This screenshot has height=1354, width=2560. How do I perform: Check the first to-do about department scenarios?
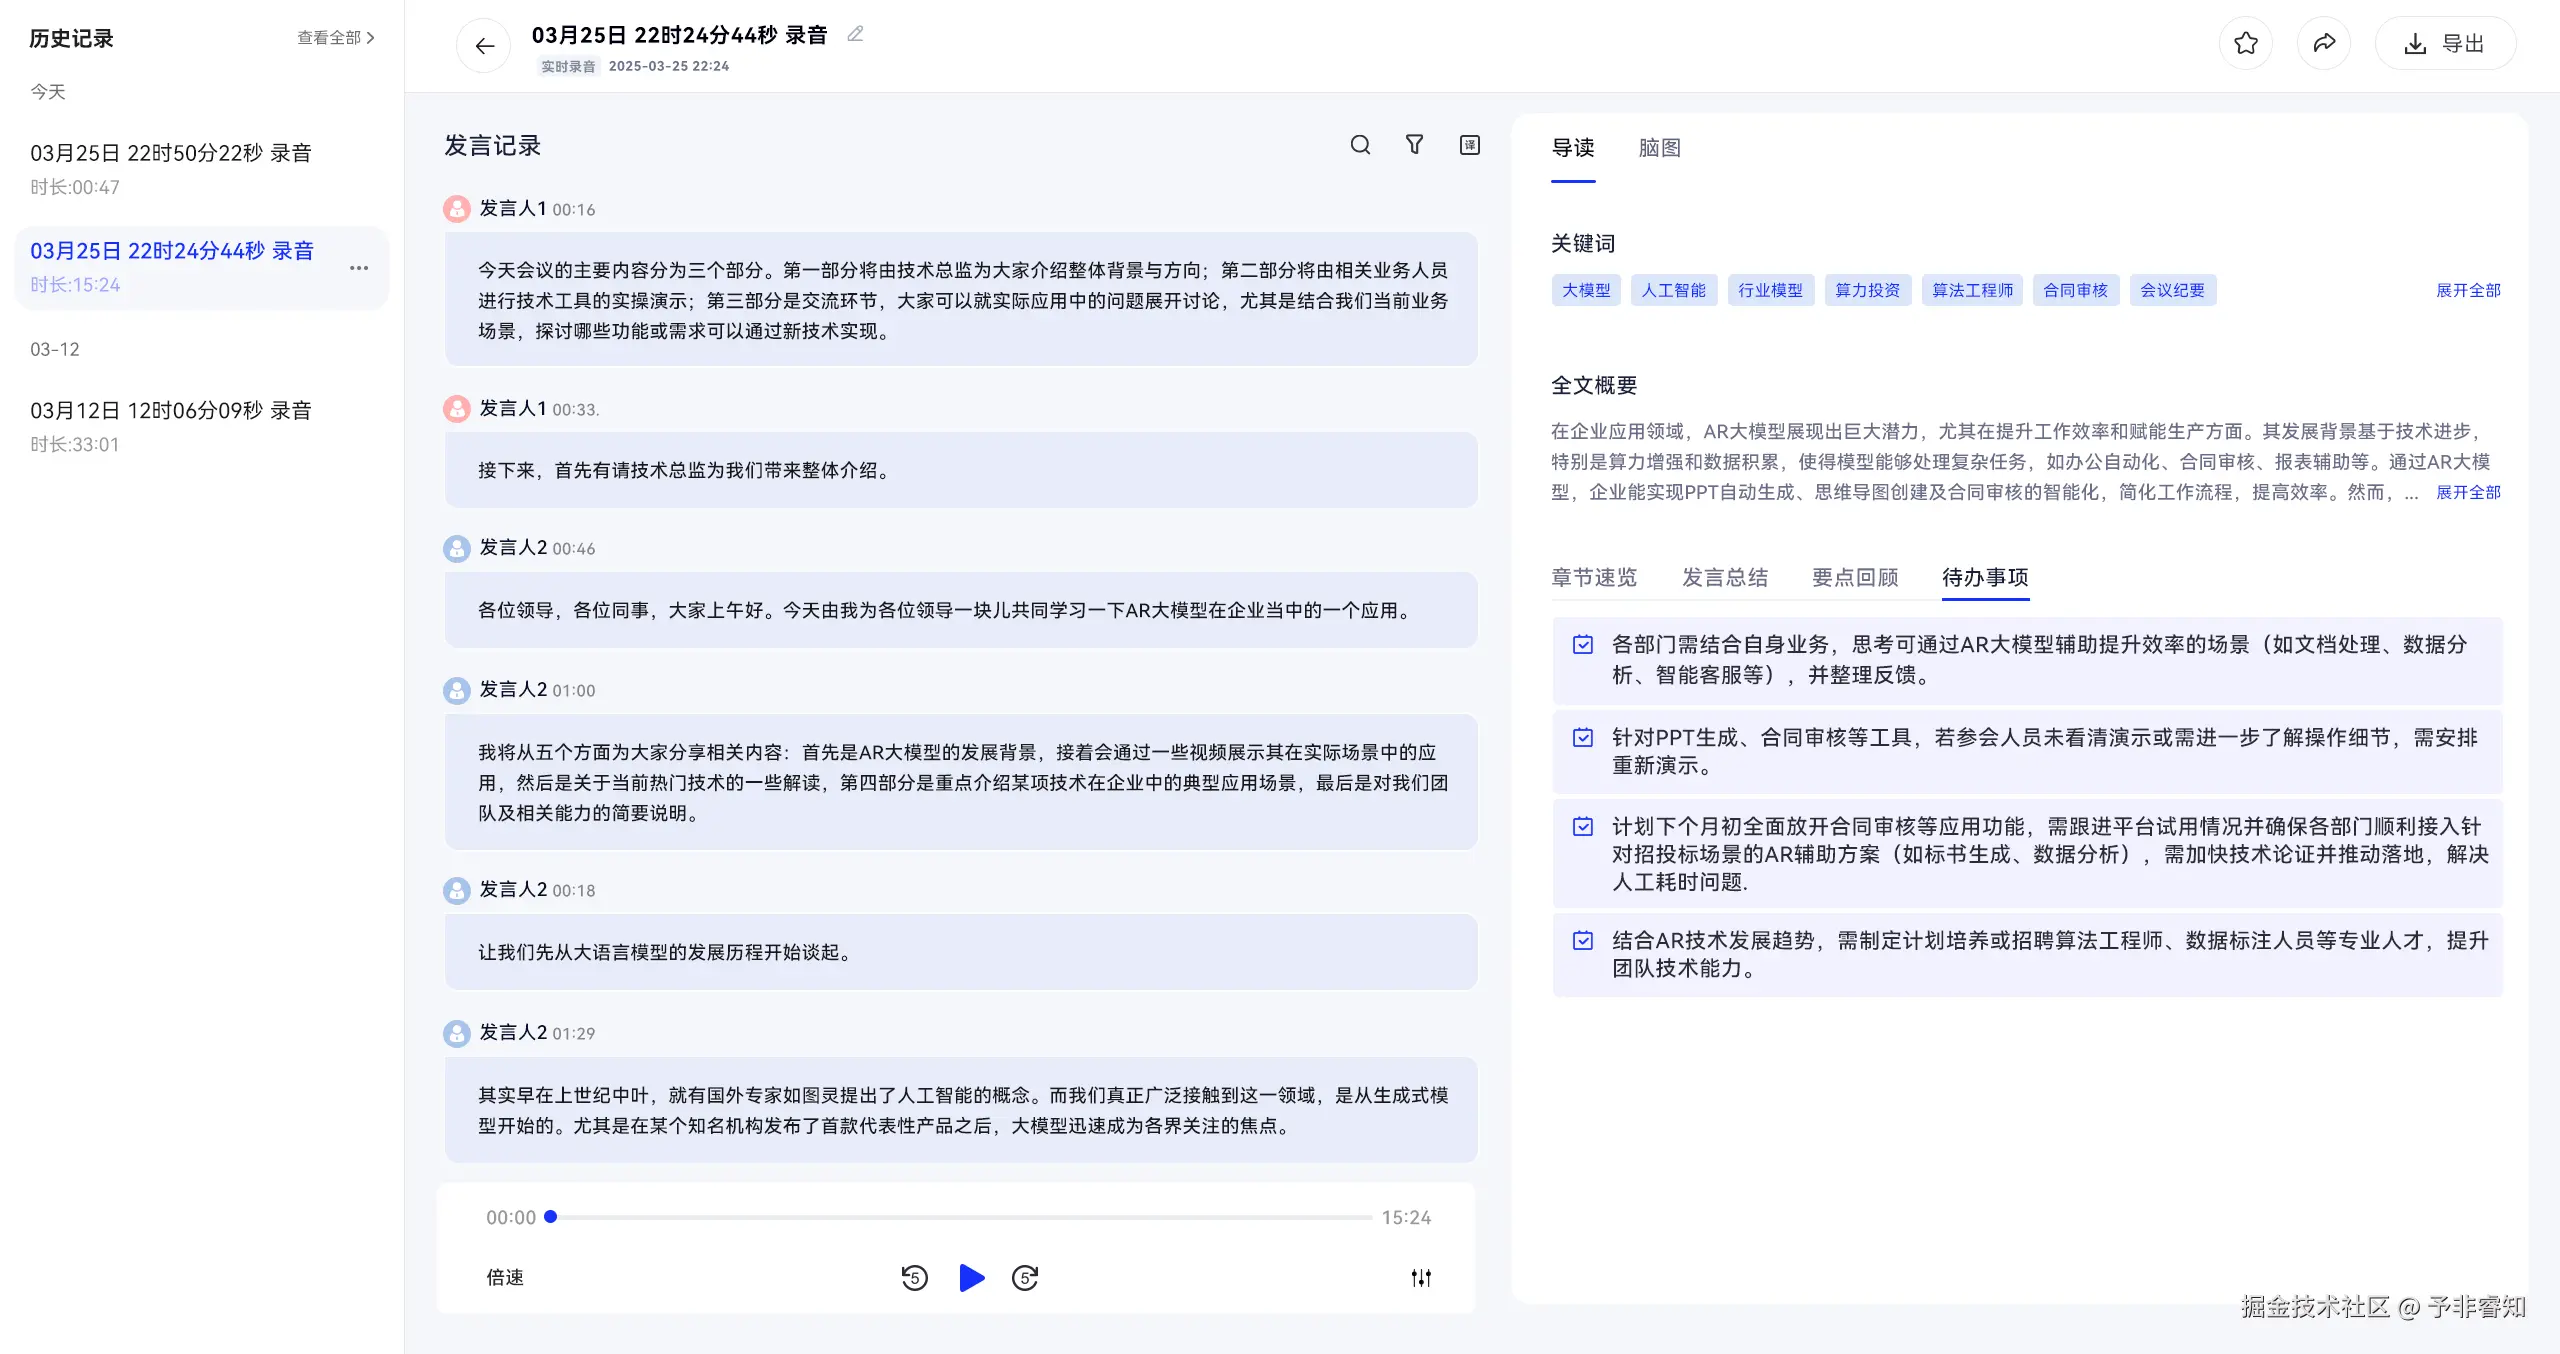(1583, 645)
